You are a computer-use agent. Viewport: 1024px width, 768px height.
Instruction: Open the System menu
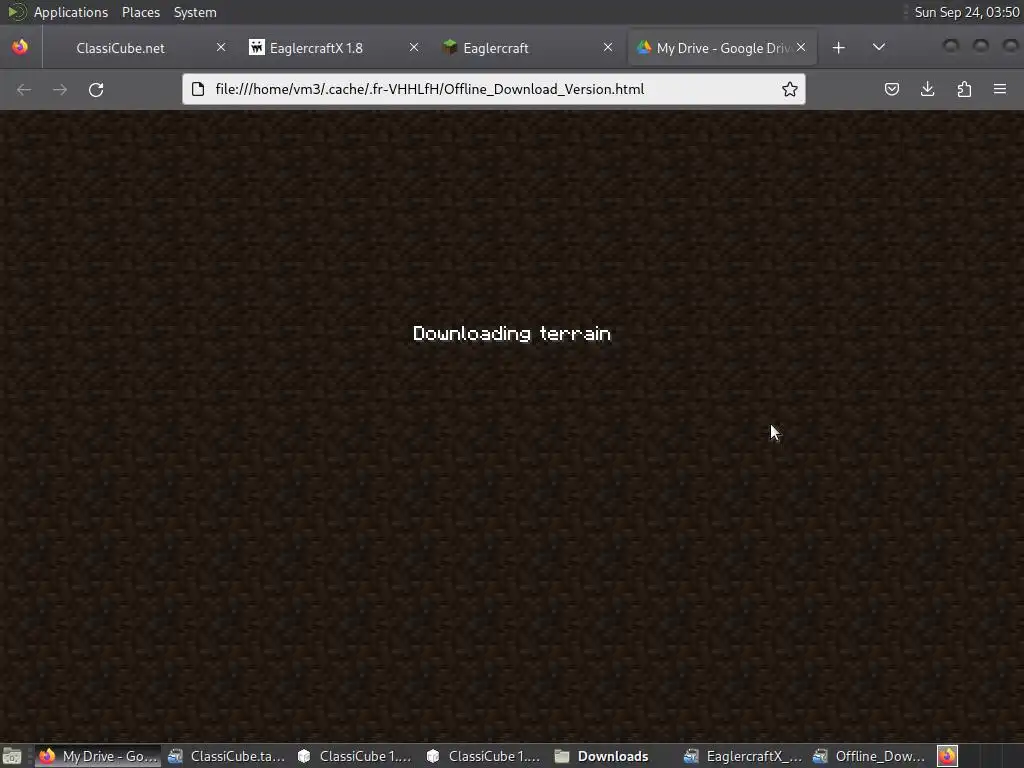coord(195,12)
